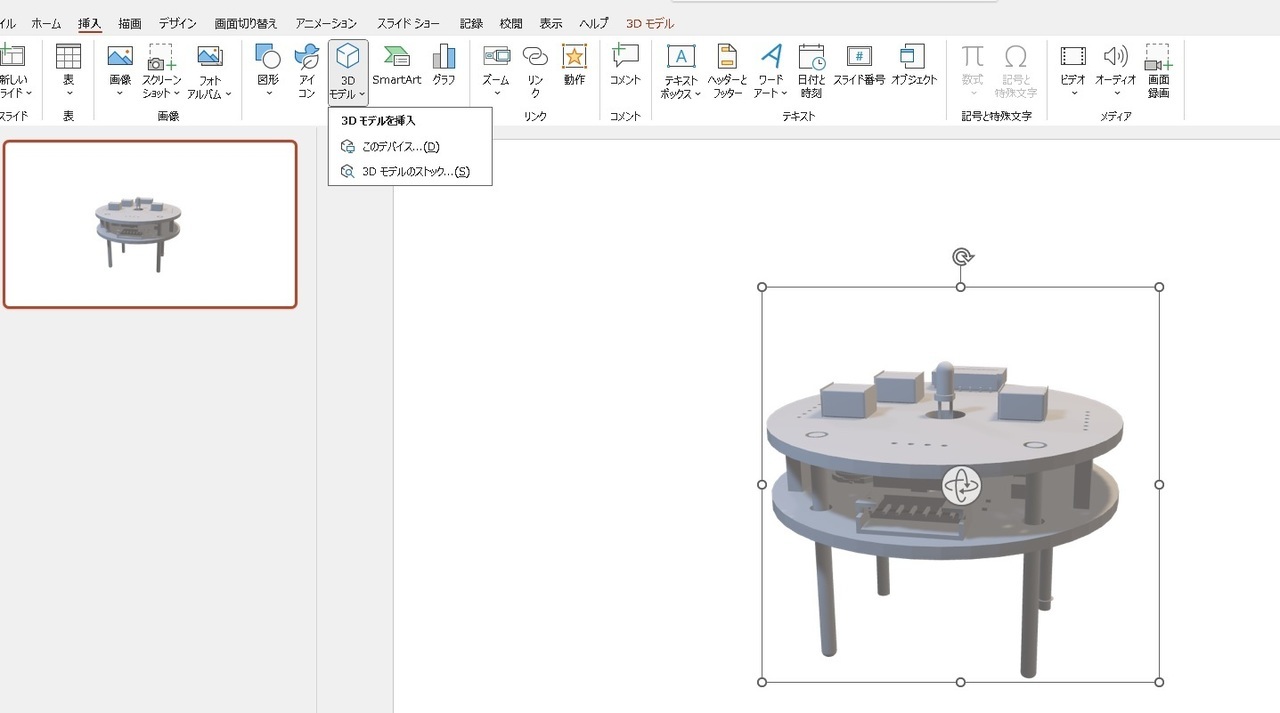Click the 画像 insert picture icon
This screenshot has width=1280, height=713.
120,56
